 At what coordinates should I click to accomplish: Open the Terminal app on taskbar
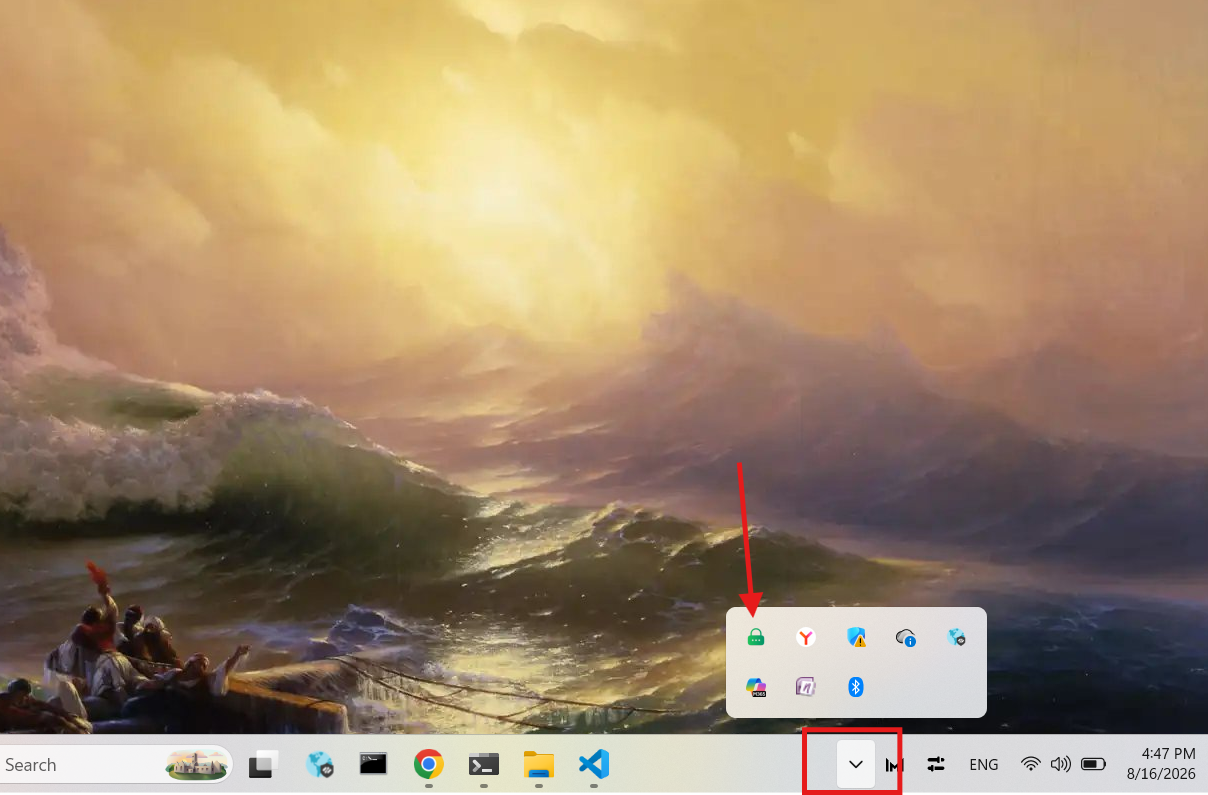click(484, 765)
